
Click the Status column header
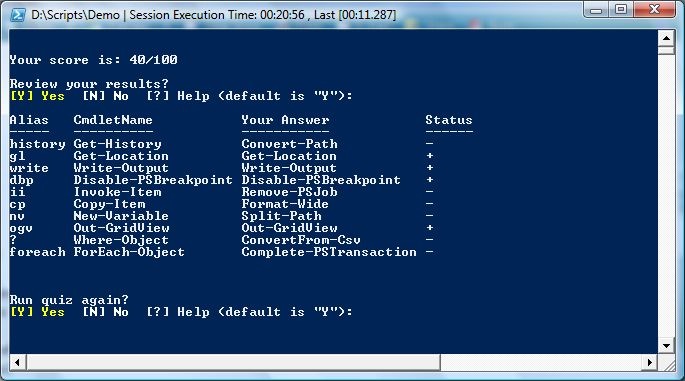click(x=449, y=120)
